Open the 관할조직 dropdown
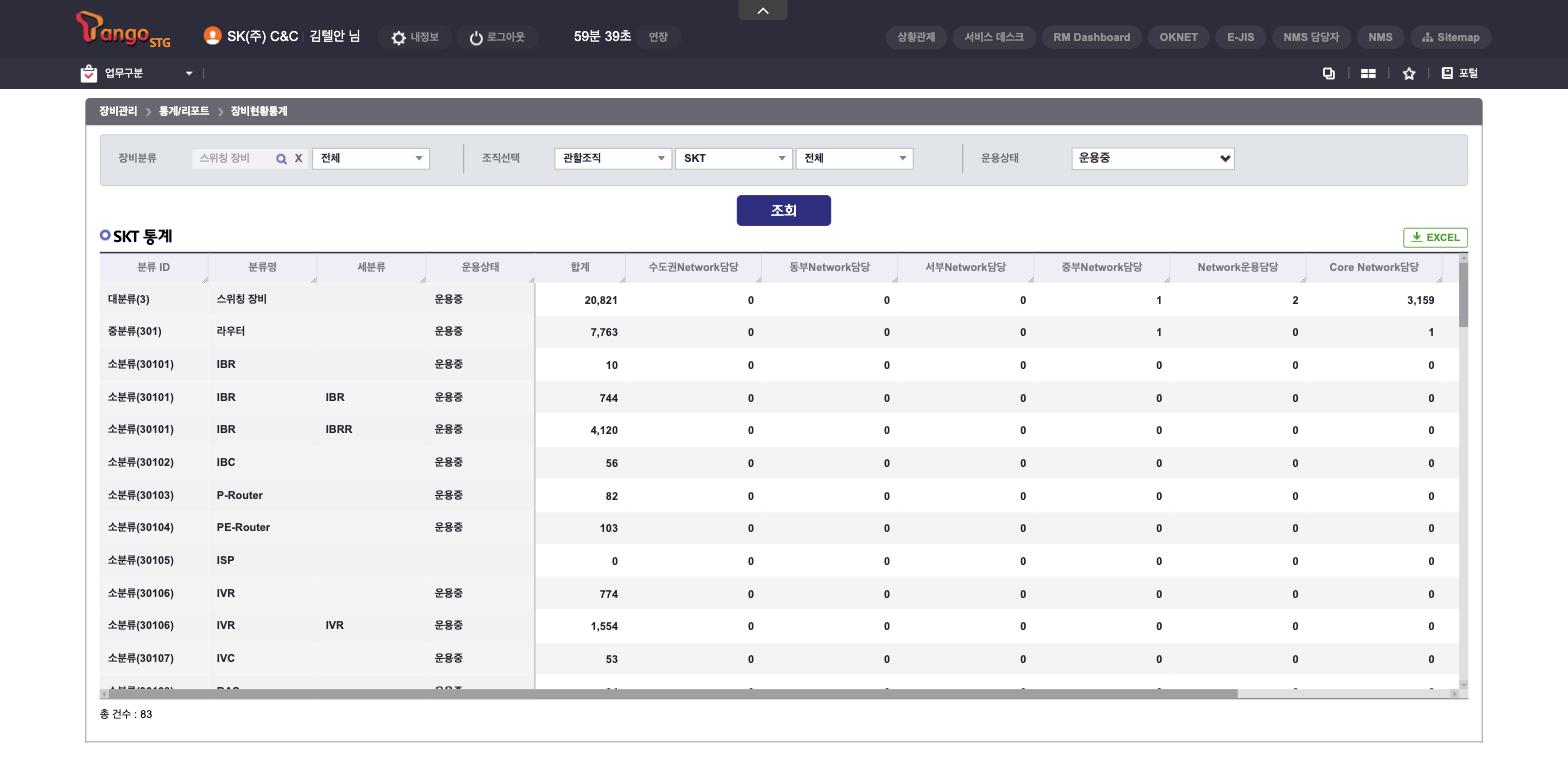 (613, 158)
